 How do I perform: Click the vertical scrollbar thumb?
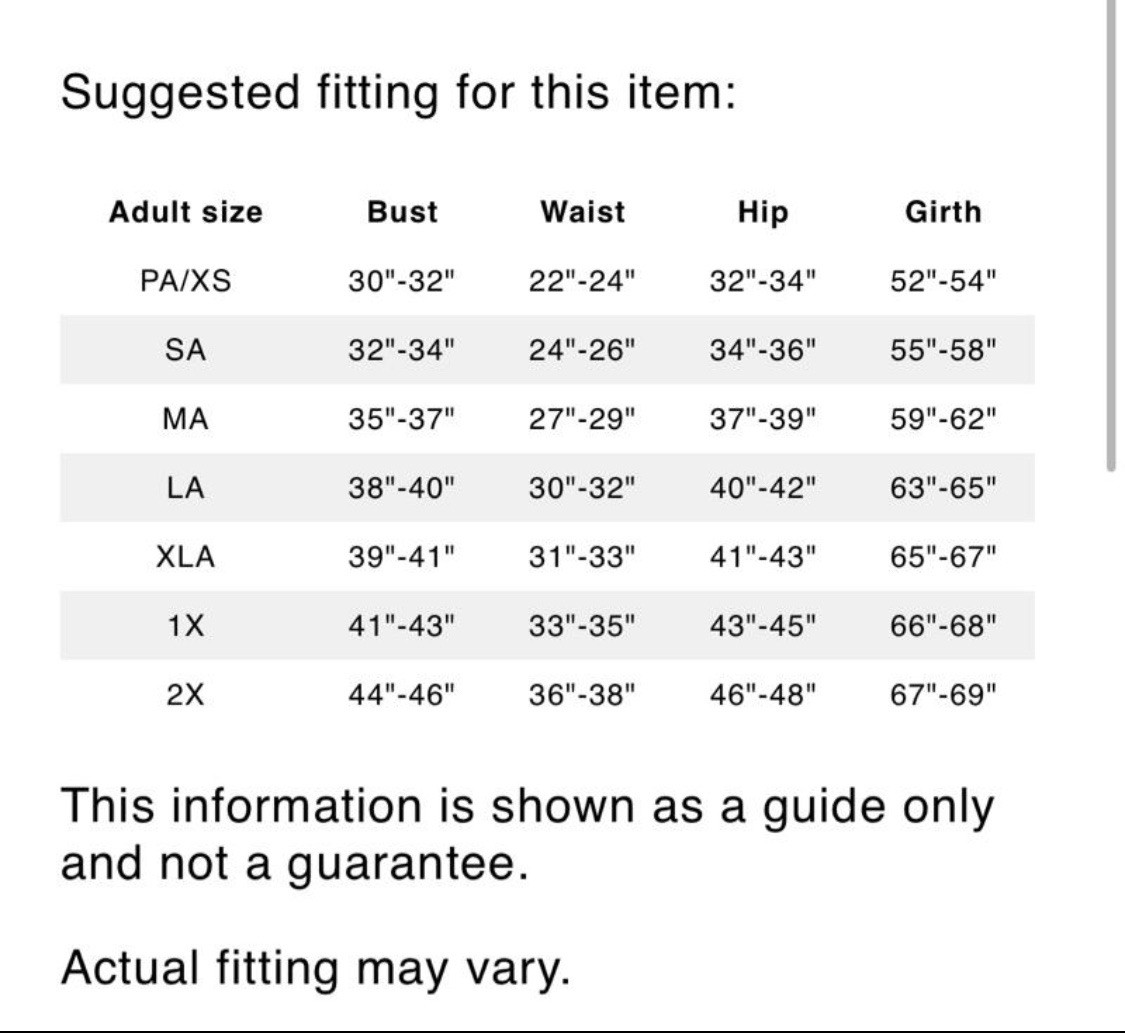(x=1111, y=233)
